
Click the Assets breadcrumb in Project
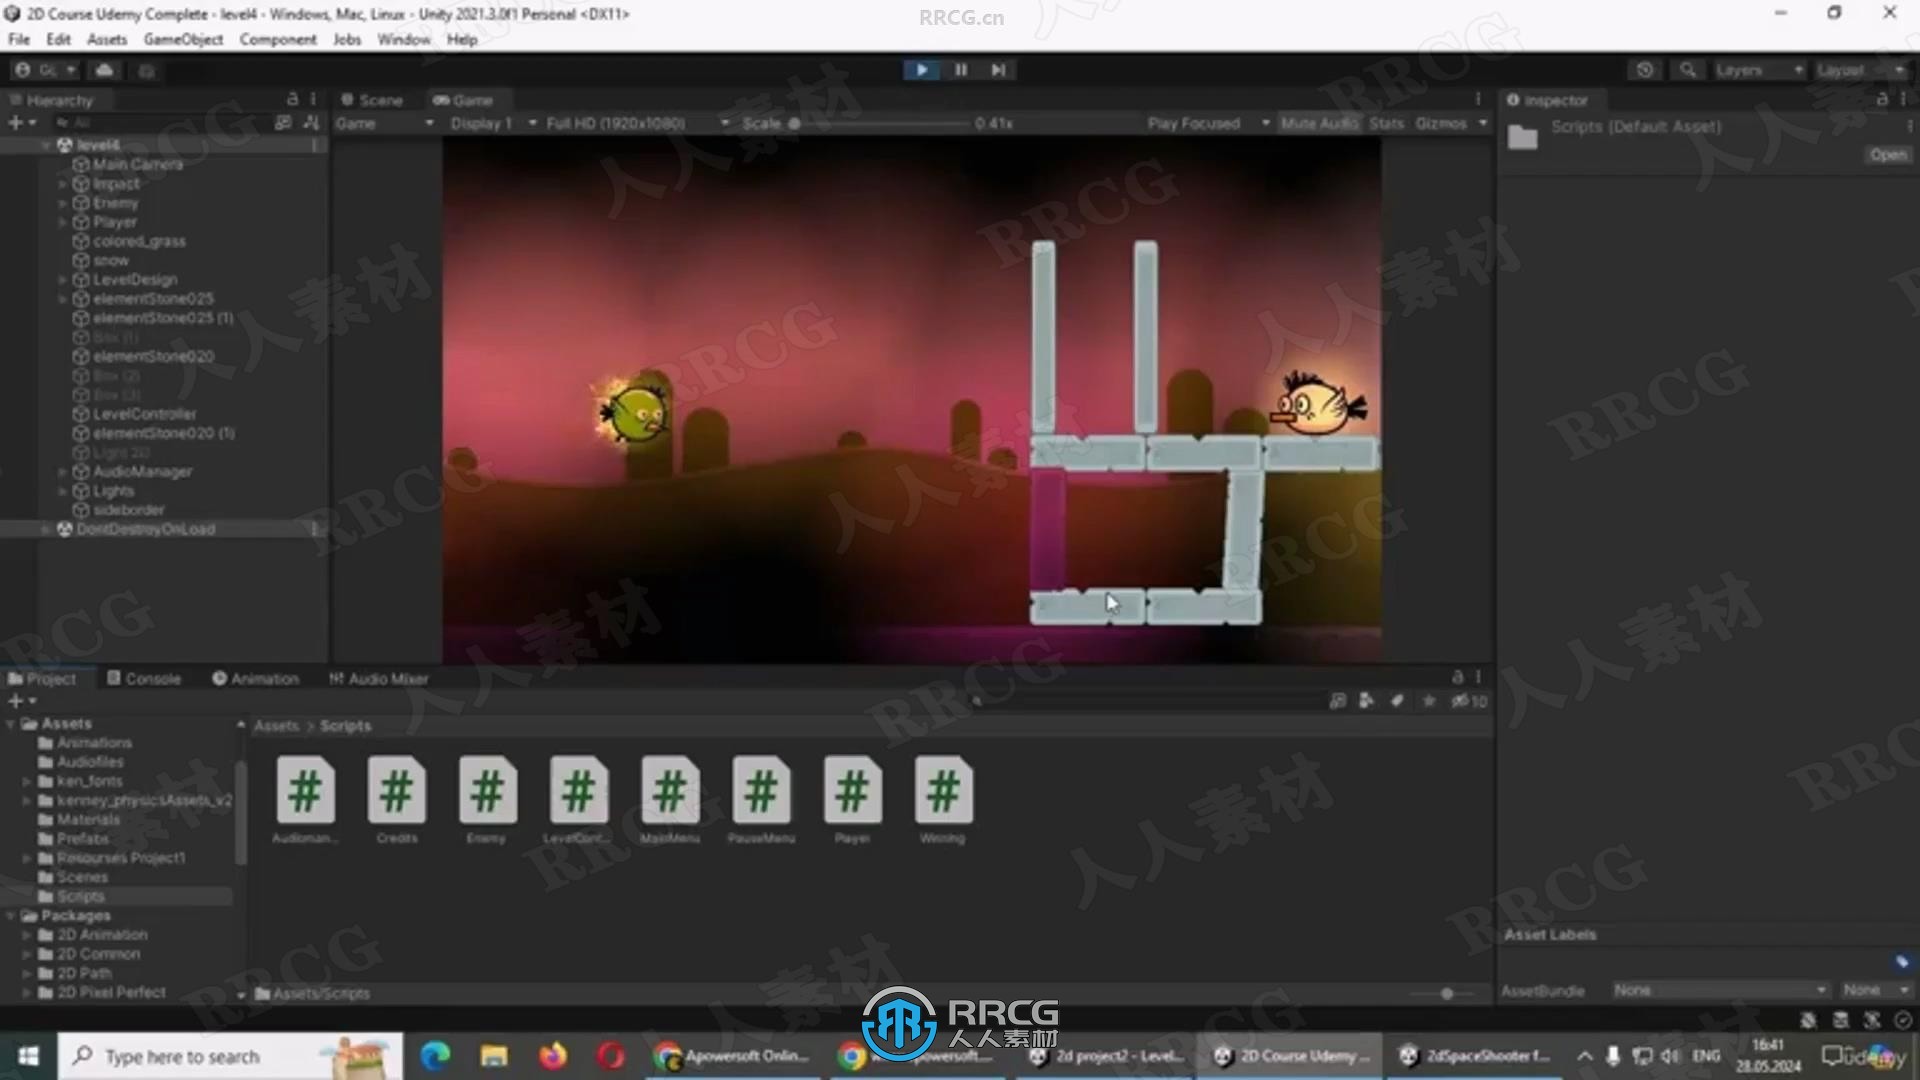click(x=276, y=726)
